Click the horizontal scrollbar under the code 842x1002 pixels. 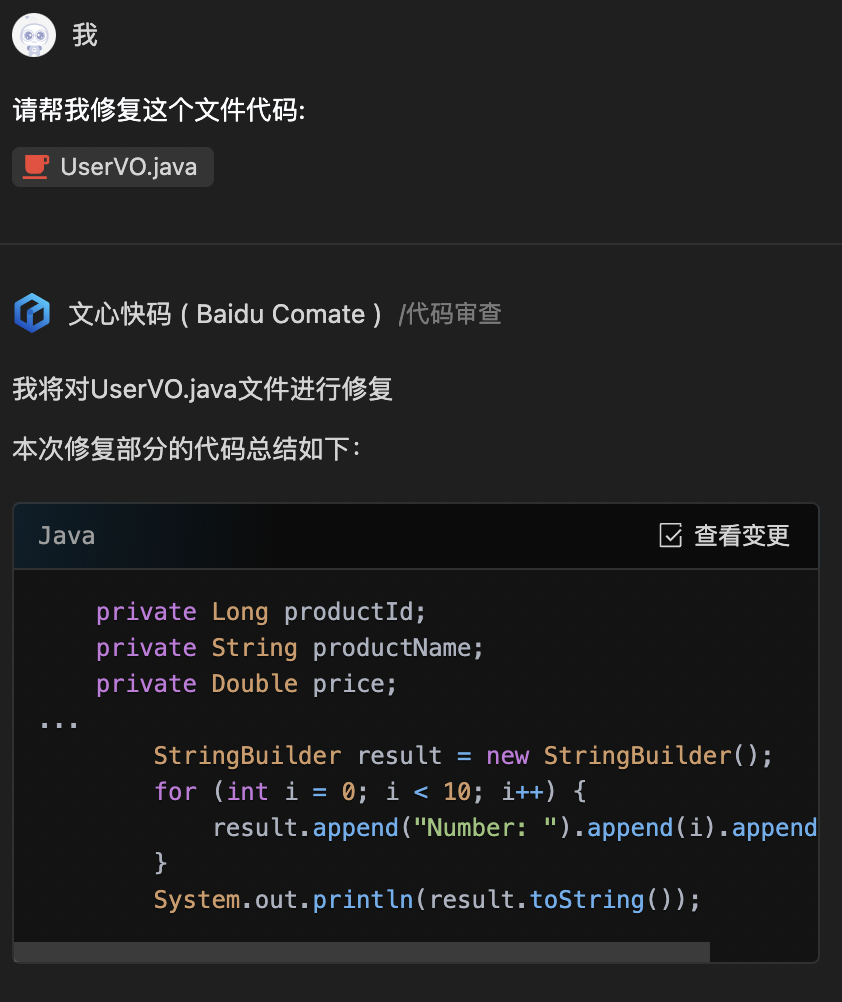[x=362, y=952]
